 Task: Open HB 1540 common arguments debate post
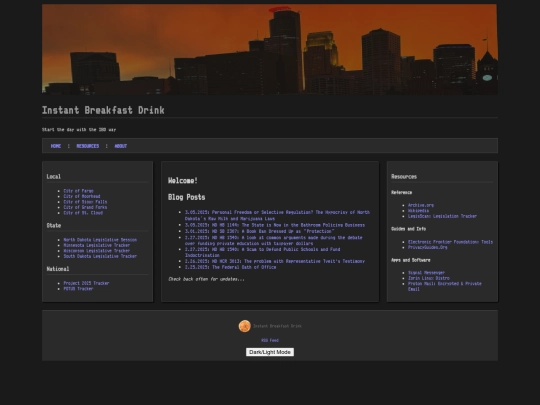click(x=273, y=240)
